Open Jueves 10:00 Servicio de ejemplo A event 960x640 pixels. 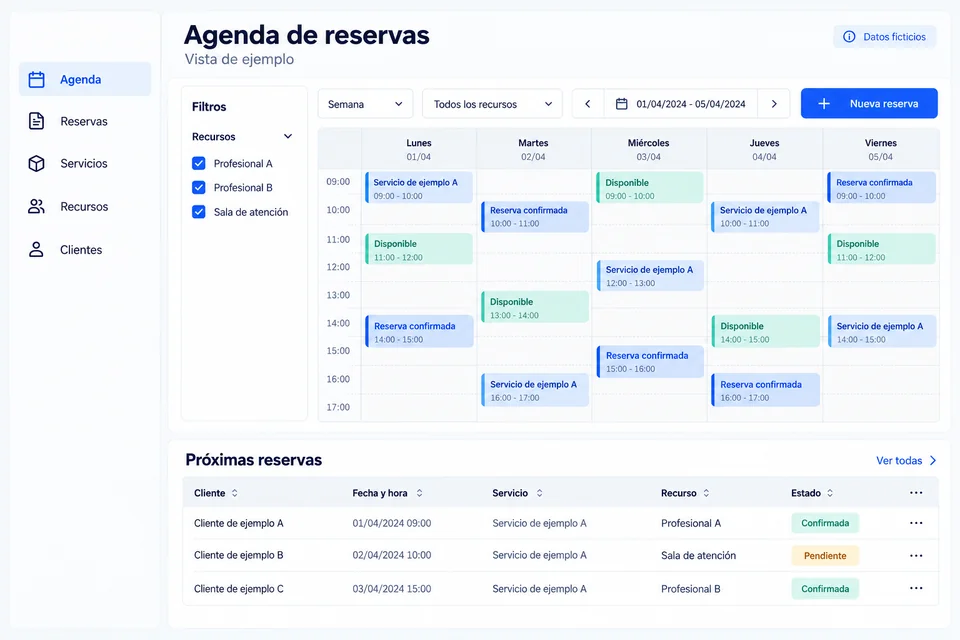(x=765, y=216)
